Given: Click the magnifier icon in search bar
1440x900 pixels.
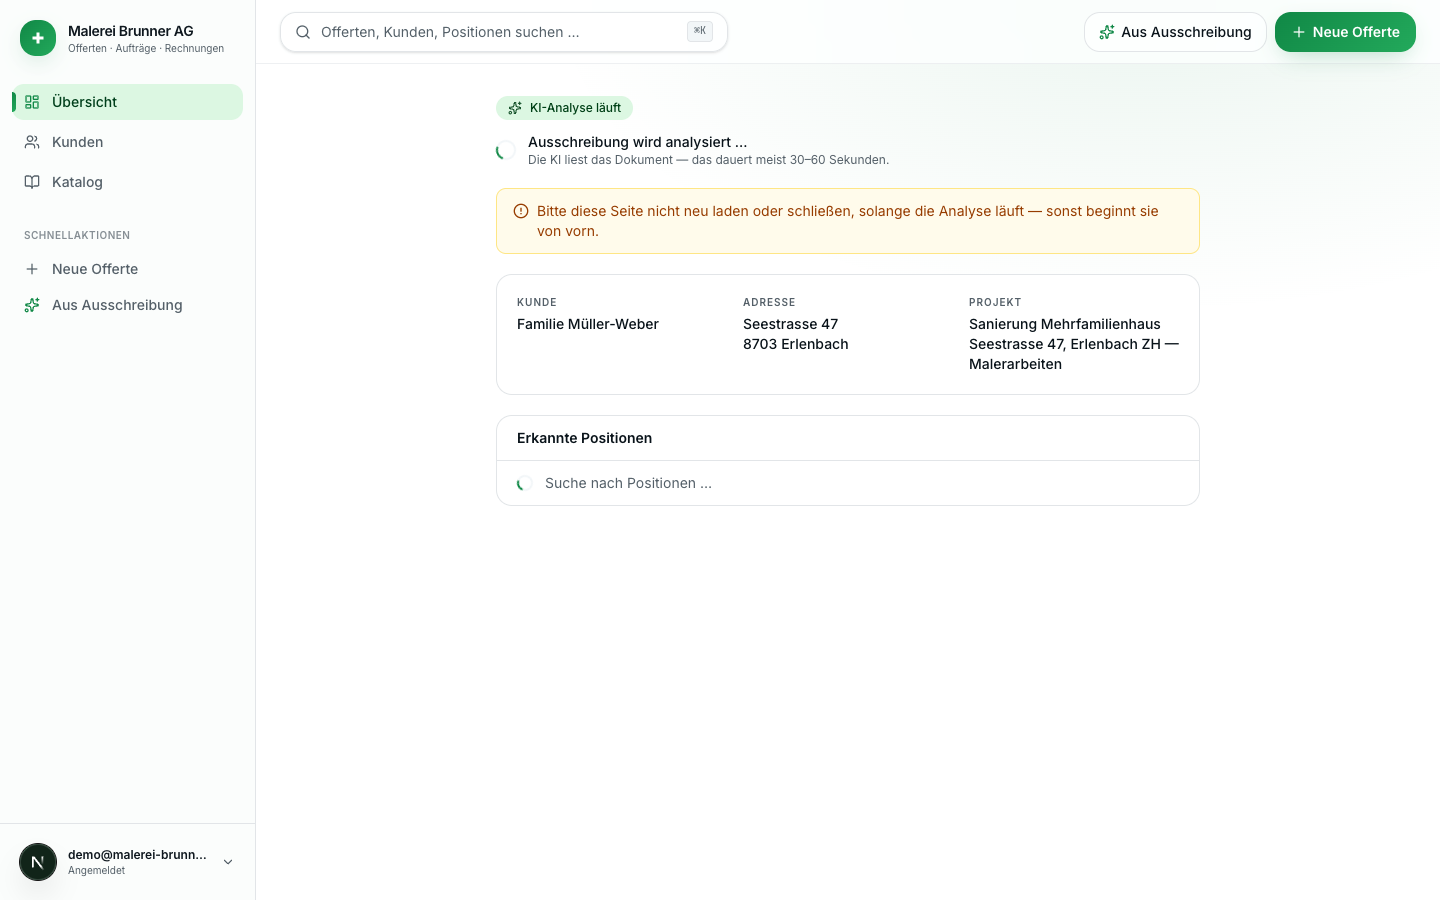Looking at the screenshot, I should [x=303, y=32].
